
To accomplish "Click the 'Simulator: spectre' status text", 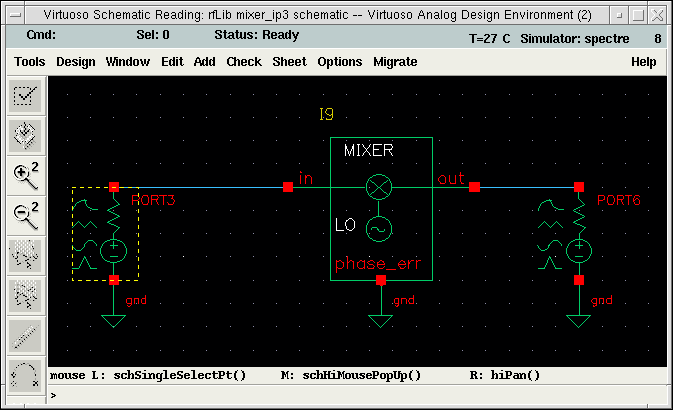I will 575,39.
